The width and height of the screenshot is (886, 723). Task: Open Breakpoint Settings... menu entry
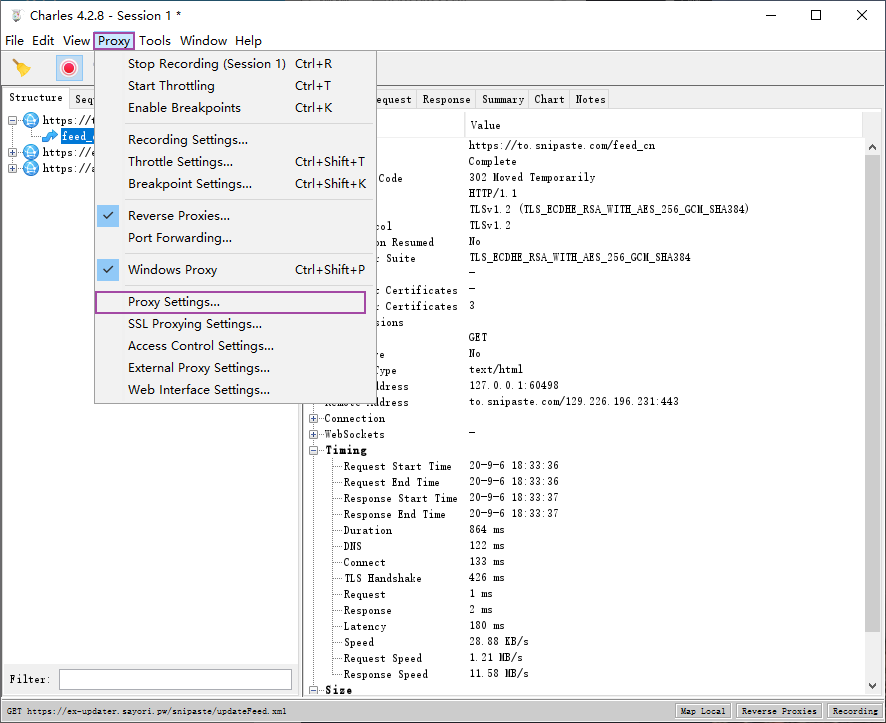(x=234, y=184)
